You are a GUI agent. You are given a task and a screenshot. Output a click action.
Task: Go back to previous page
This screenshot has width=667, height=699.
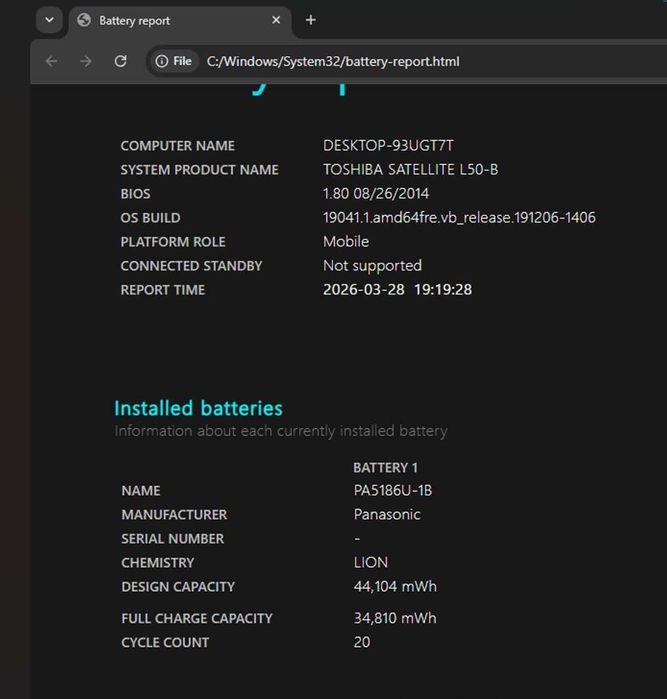52,61
